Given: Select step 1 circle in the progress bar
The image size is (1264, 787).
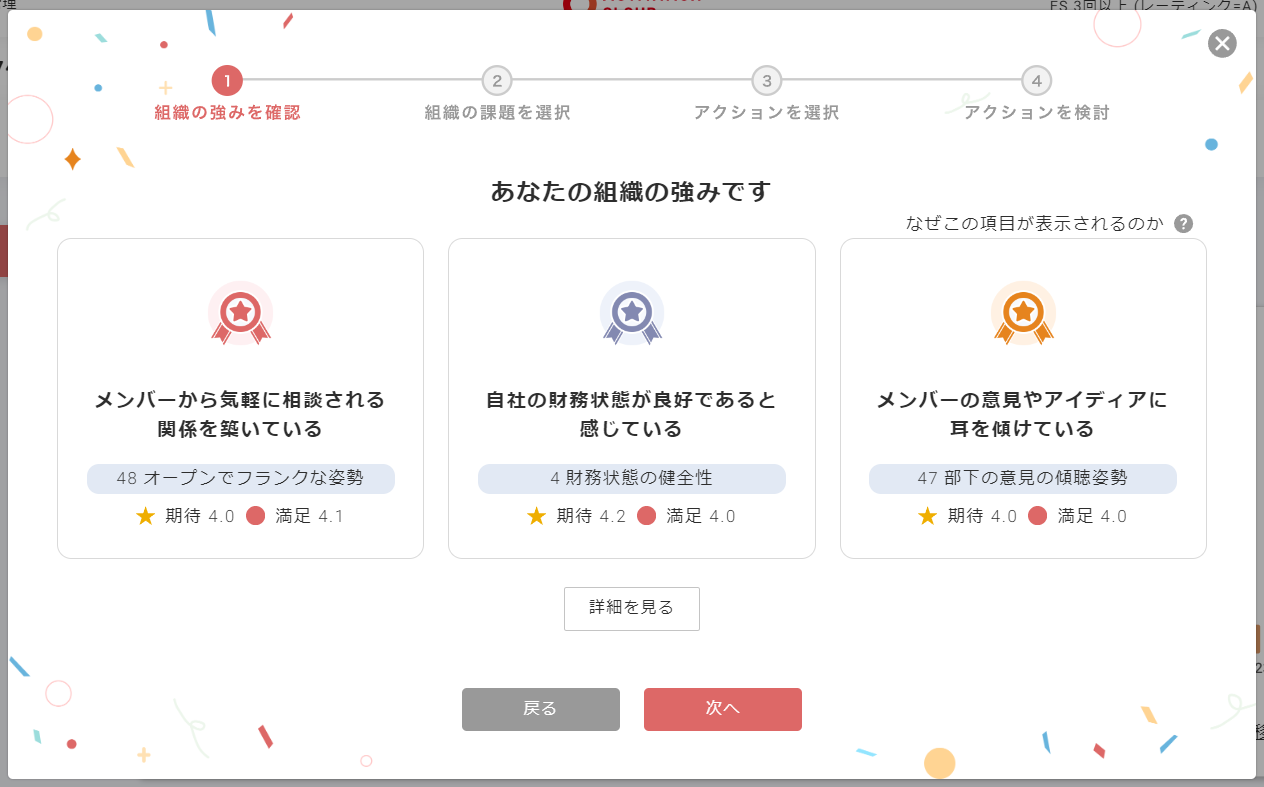Looking at the screenshot, I should (x=227, y=81).
